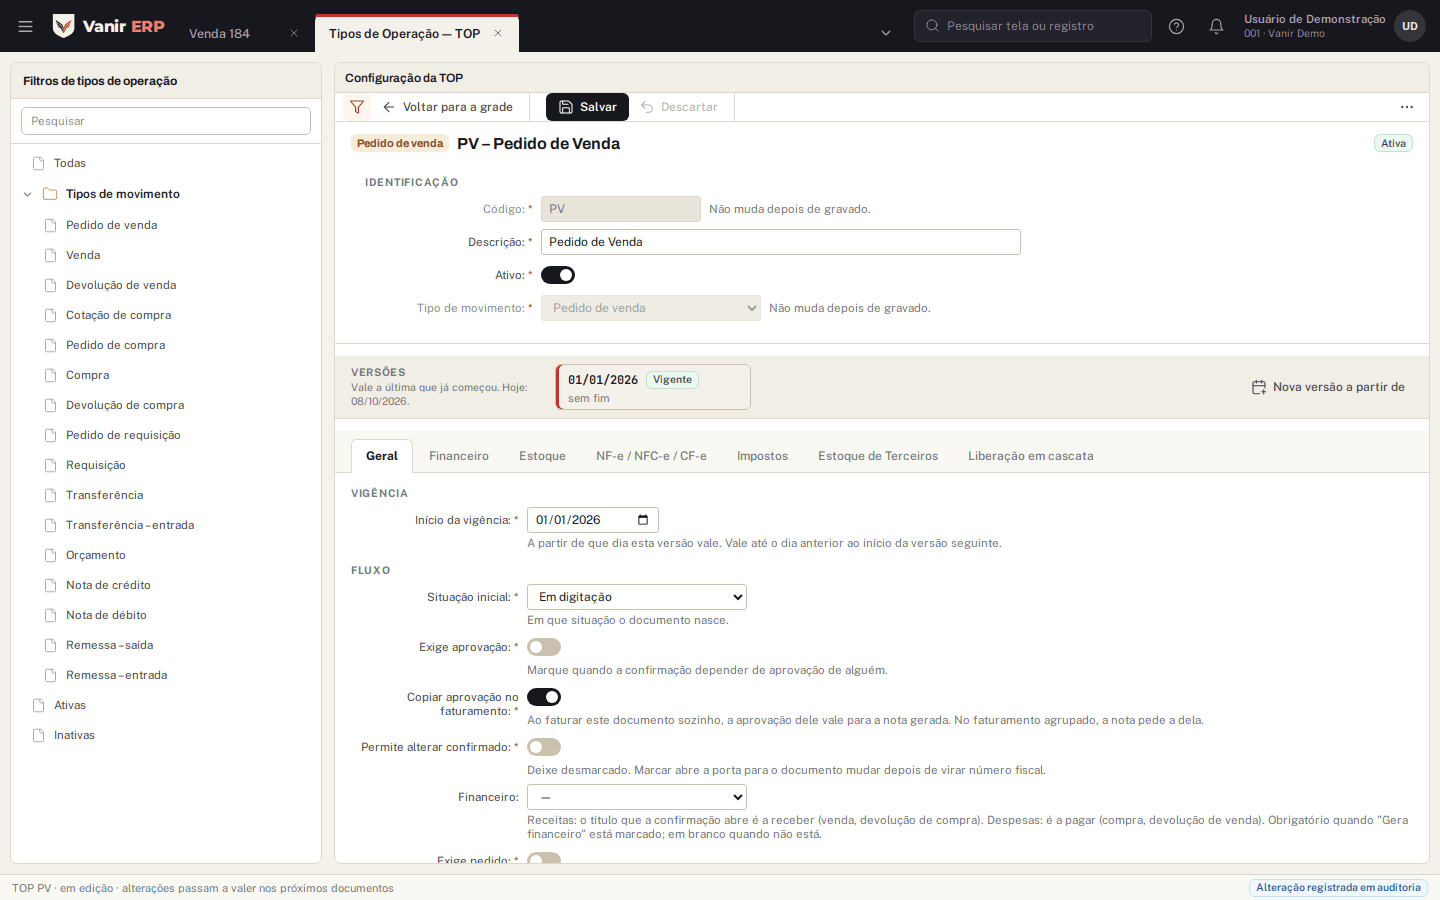Show notifications bell
The height and width of the screenshot is (900, 1440).
(x=1216, y=26)
